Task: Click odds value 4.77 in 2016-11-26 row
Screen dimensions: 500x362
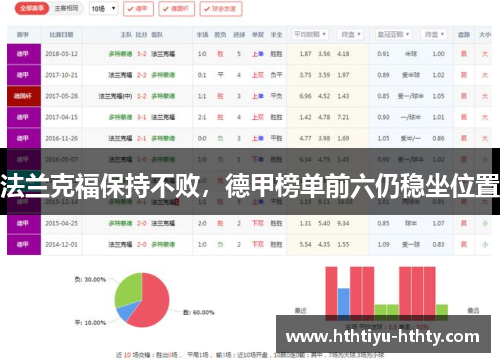Action: click(x=305, y=138)
